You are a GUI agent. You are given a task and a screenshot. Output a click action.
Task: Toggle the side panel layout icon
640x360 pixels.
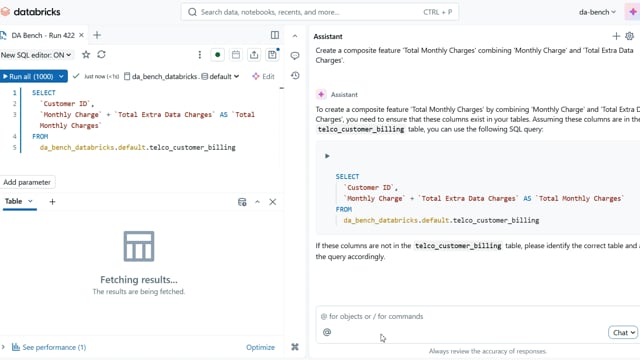[x=275, y=35]
